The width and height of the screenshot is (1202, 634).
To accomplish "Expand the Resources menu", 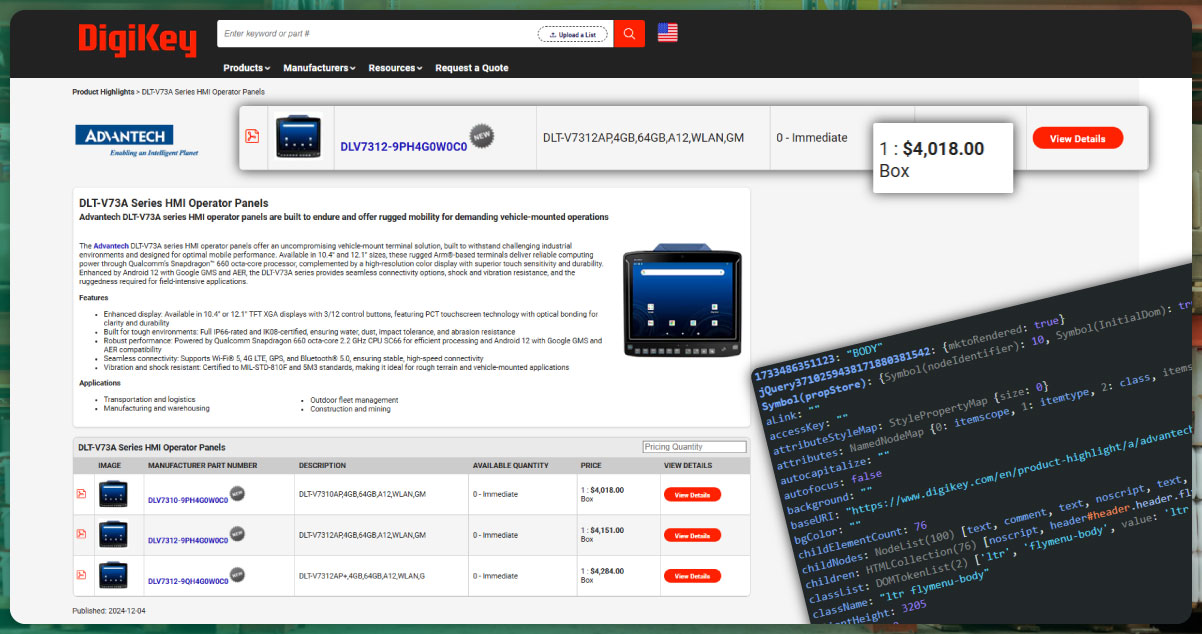I will point(395,68).
